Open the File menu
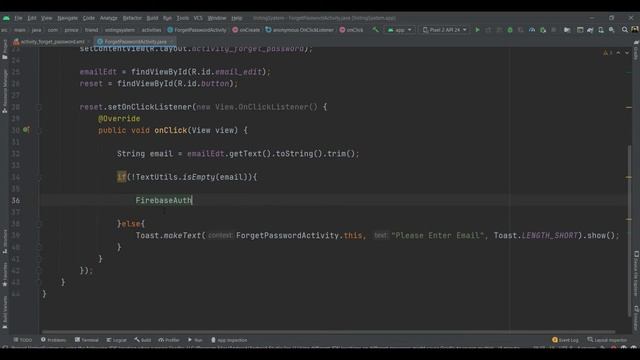 (x=18, y=18)
